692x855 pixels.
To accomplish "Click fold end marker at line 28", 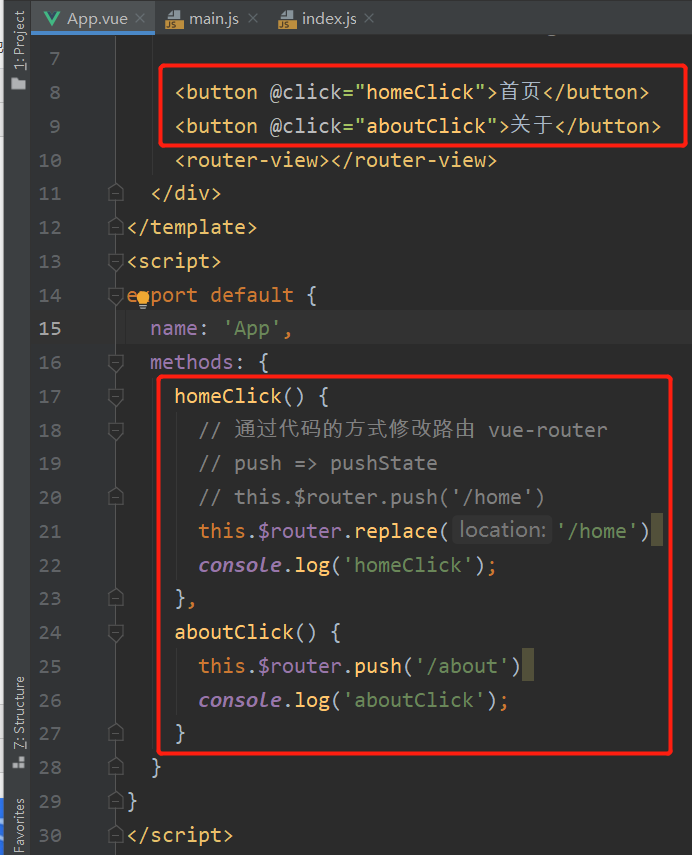I will click(116, 767).
